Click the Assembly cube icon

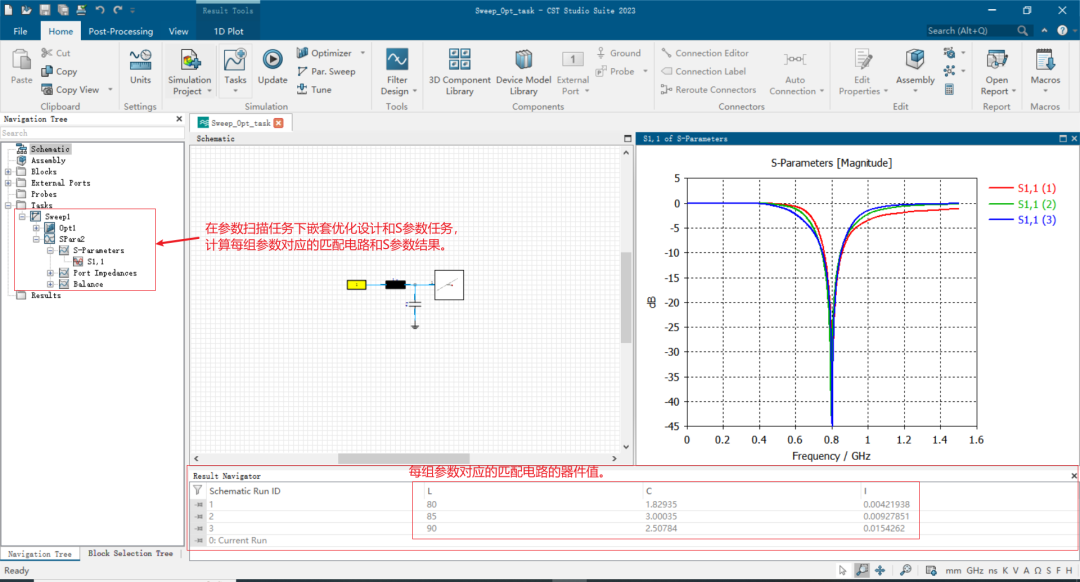tap(915, 59)
